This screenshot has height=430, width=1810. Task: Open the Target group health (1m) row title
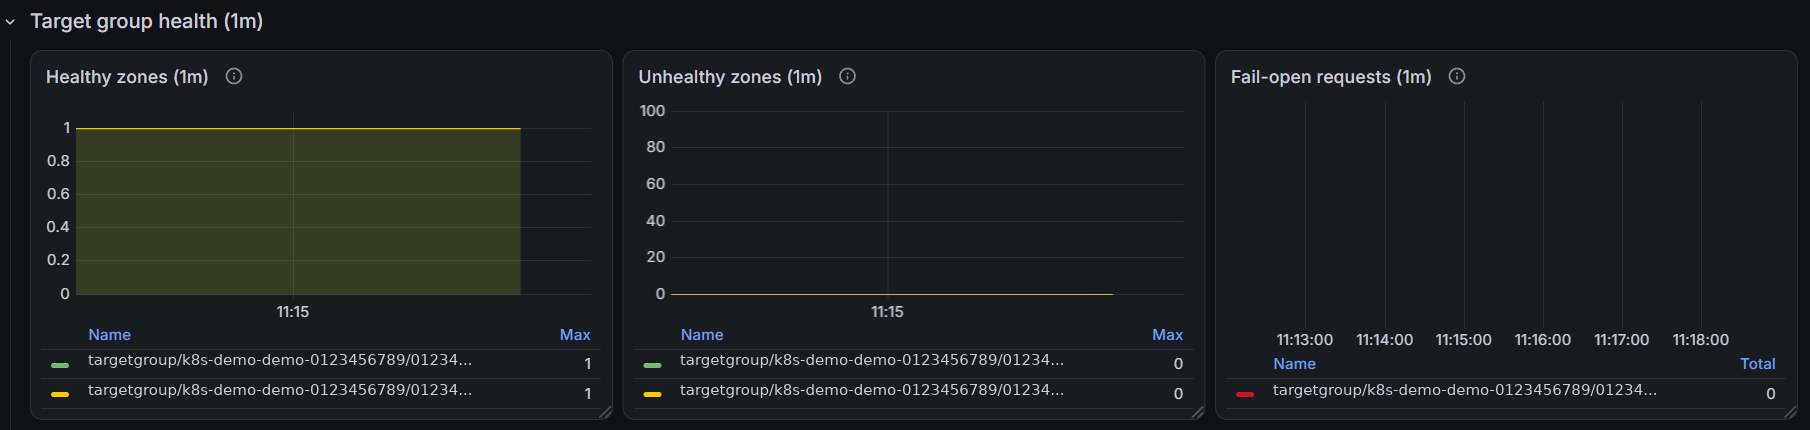coord(147,21)
